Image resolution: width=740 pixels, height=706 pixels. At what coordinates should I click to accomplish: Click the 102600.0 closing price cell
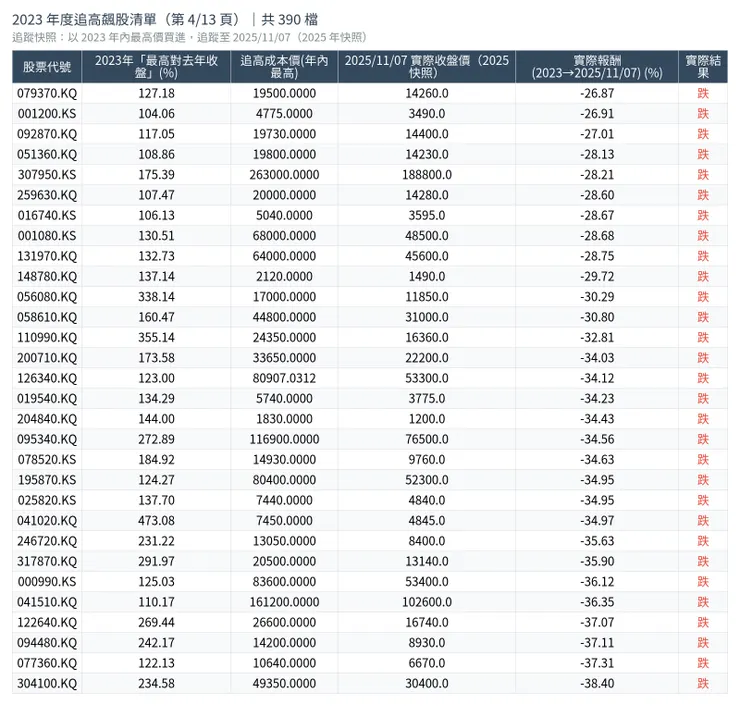(427, 602)
